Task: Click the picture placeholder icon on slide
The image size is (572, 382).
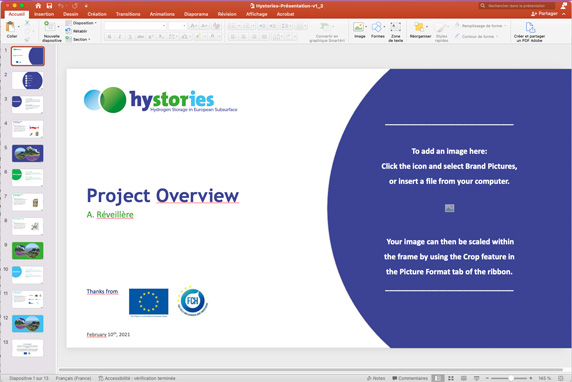Action: pyautogui.click(x=449, y=208)
